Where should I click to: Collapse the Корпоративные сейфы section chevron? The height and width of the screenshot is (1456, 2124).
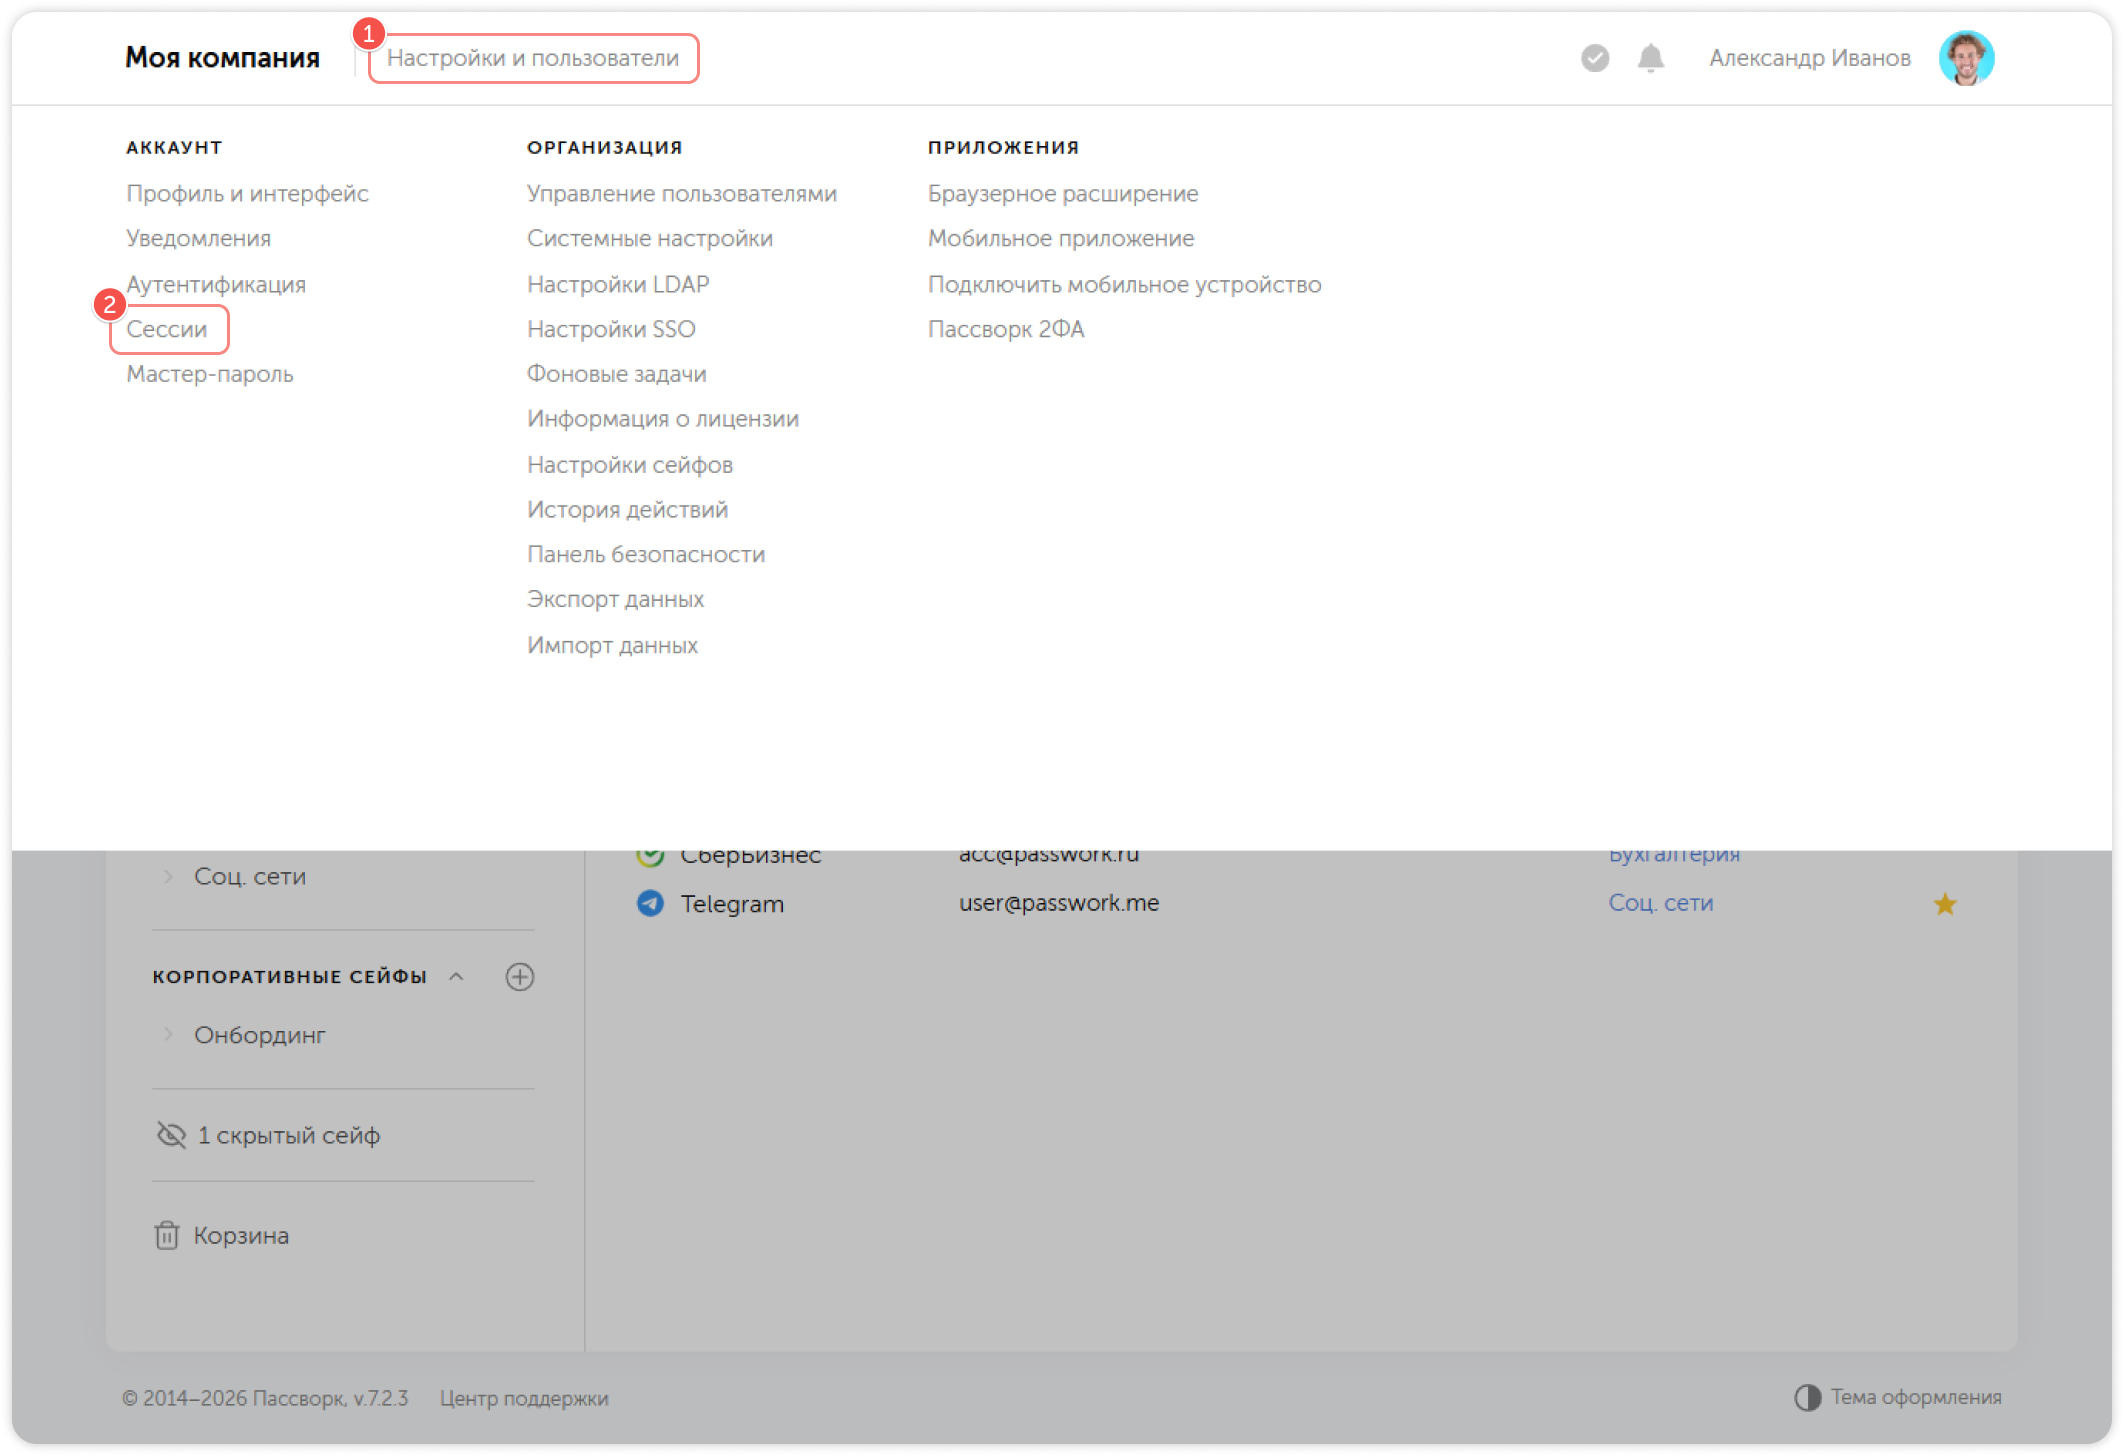(457, 977)
